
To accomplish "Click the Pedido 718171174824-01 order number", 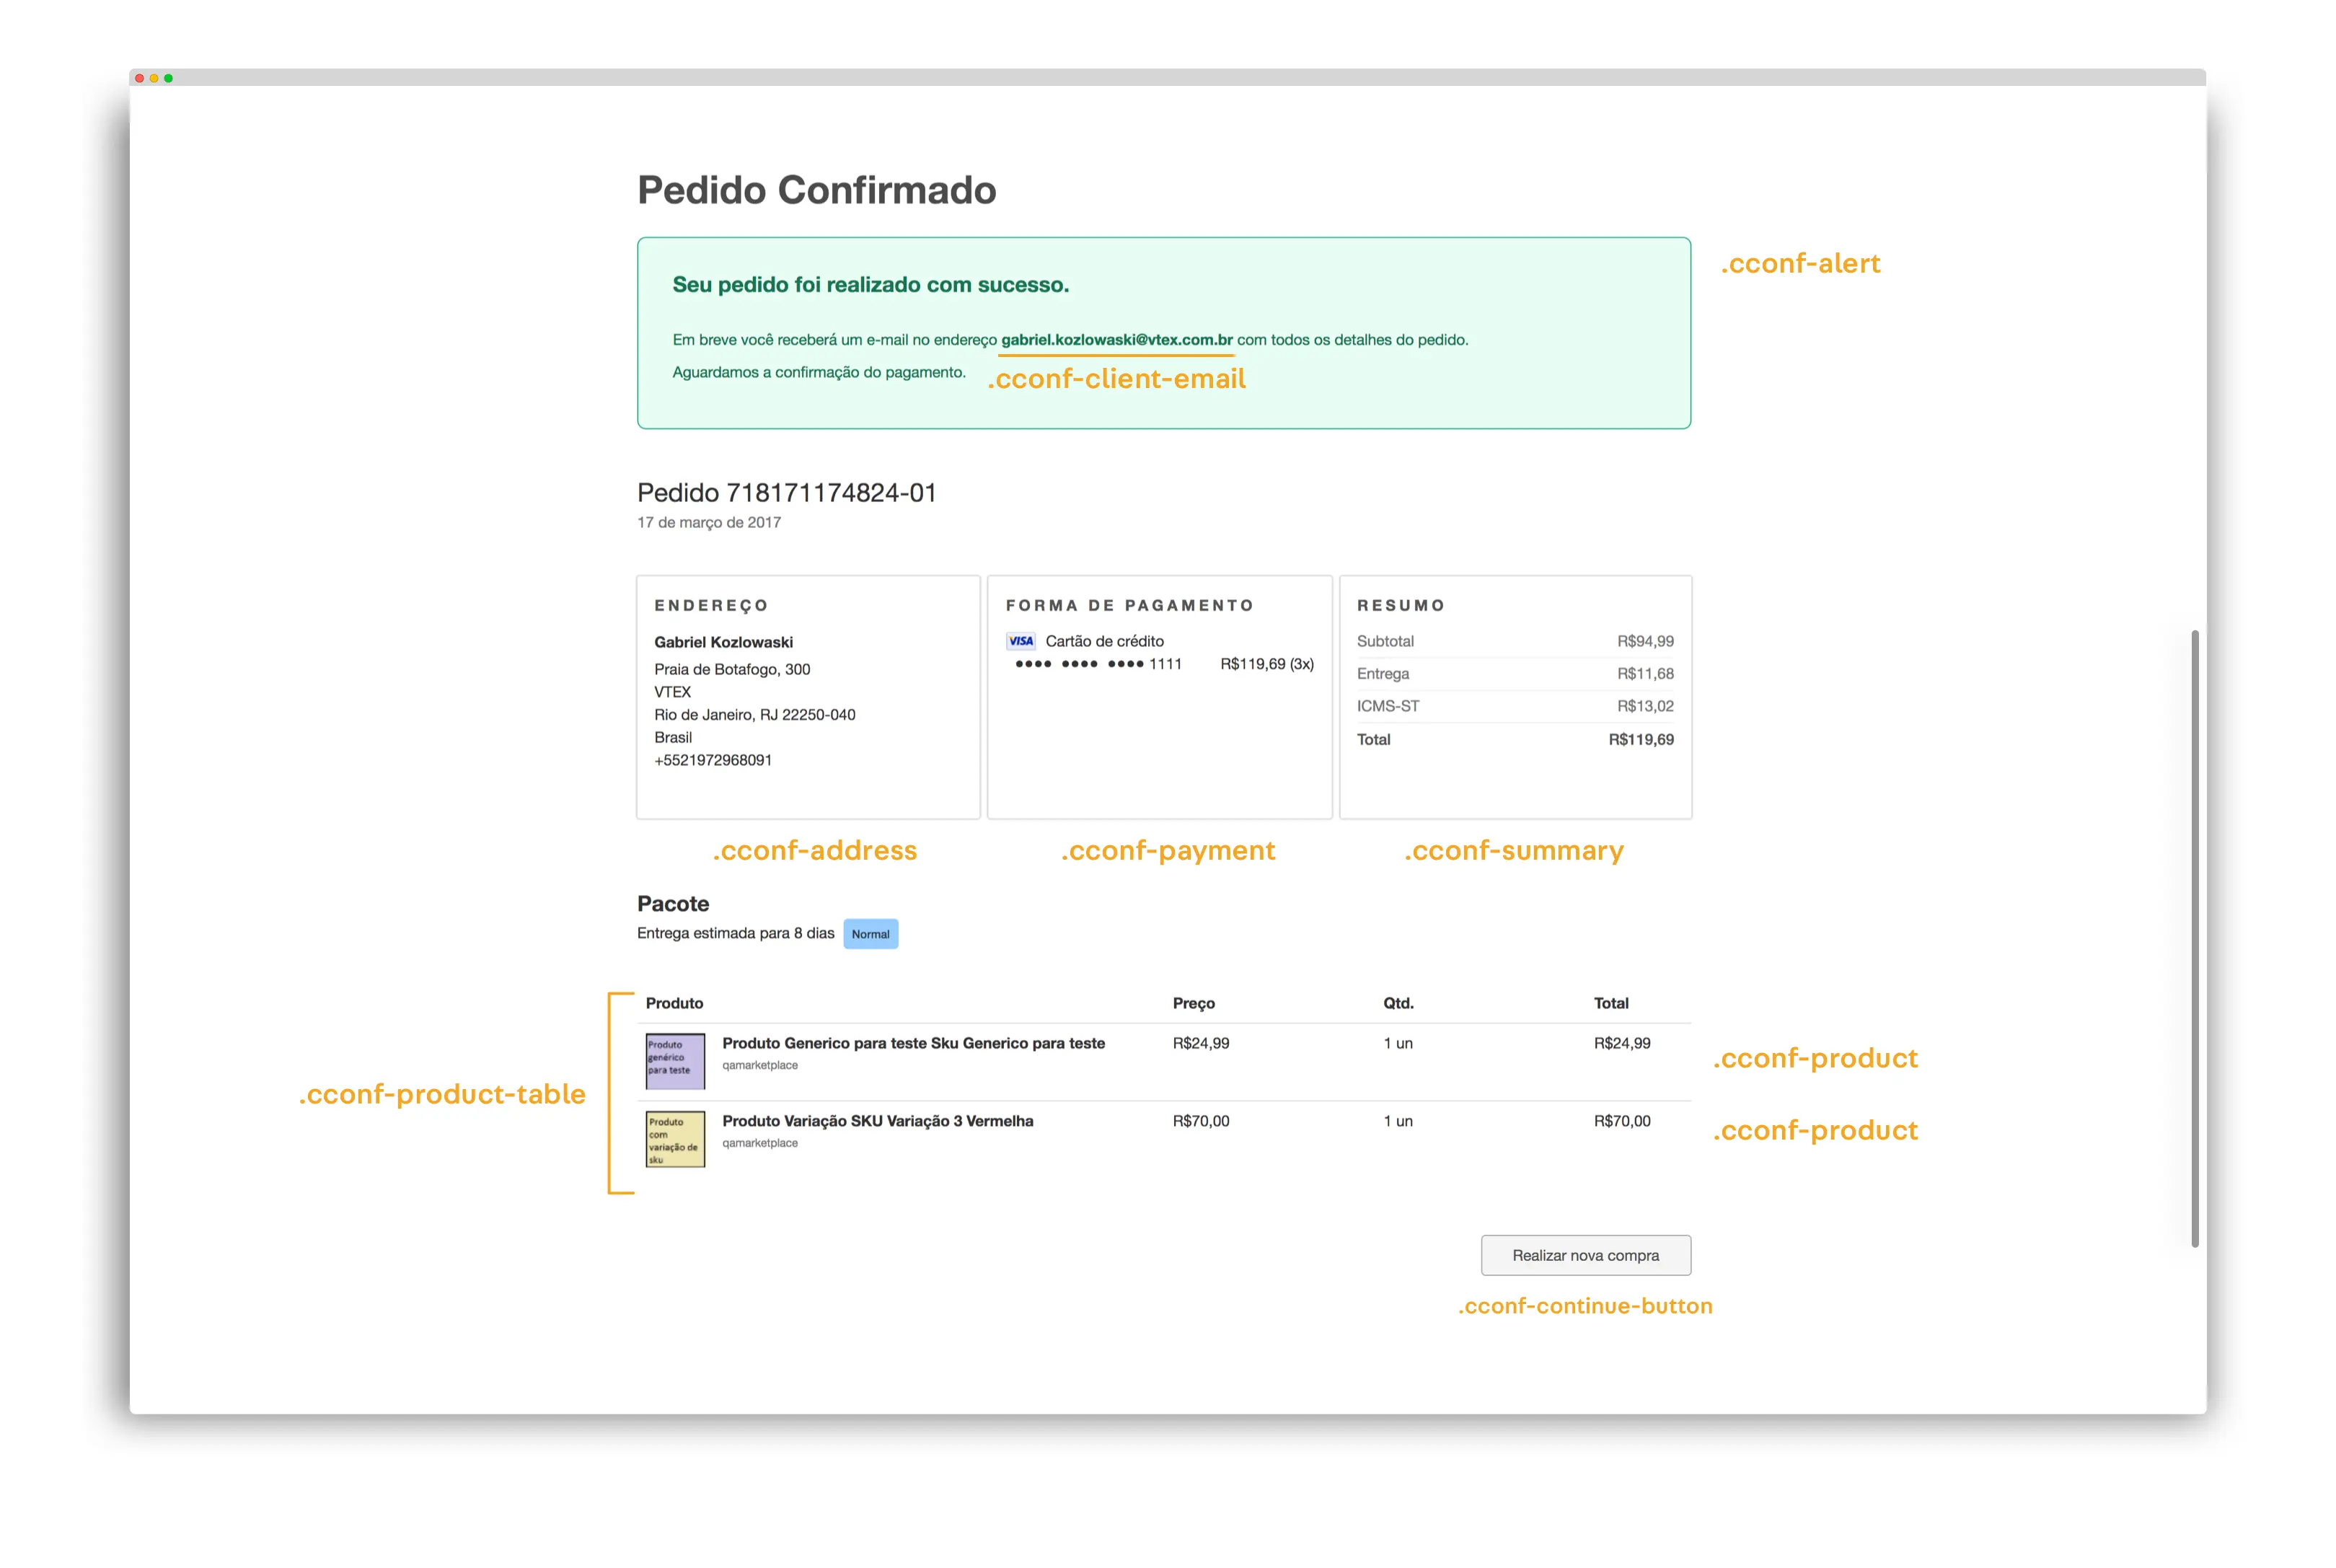I will [x=786, y=493].
